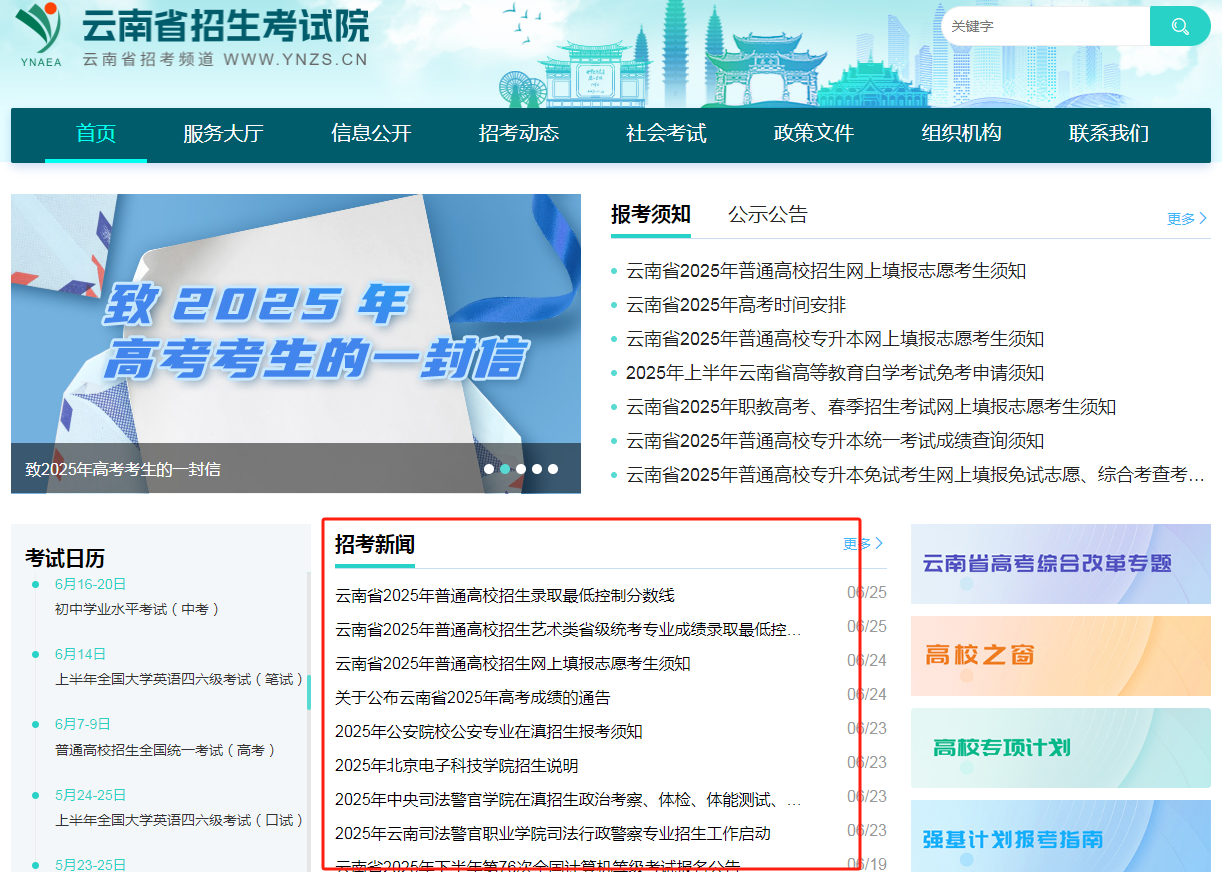
Task: Switch to the 公示公告 tab
Action: [x=768, y=214]
